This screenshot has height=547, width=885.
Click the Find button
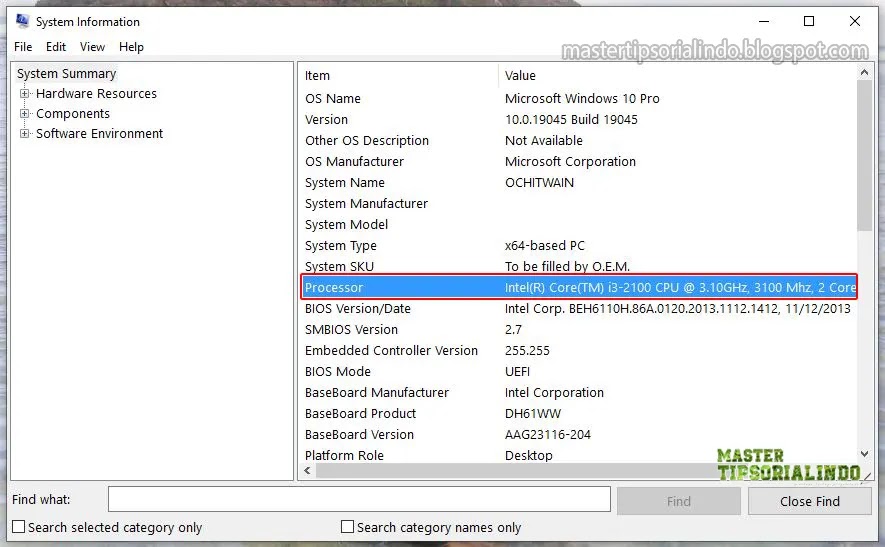(x=678, y=501)
